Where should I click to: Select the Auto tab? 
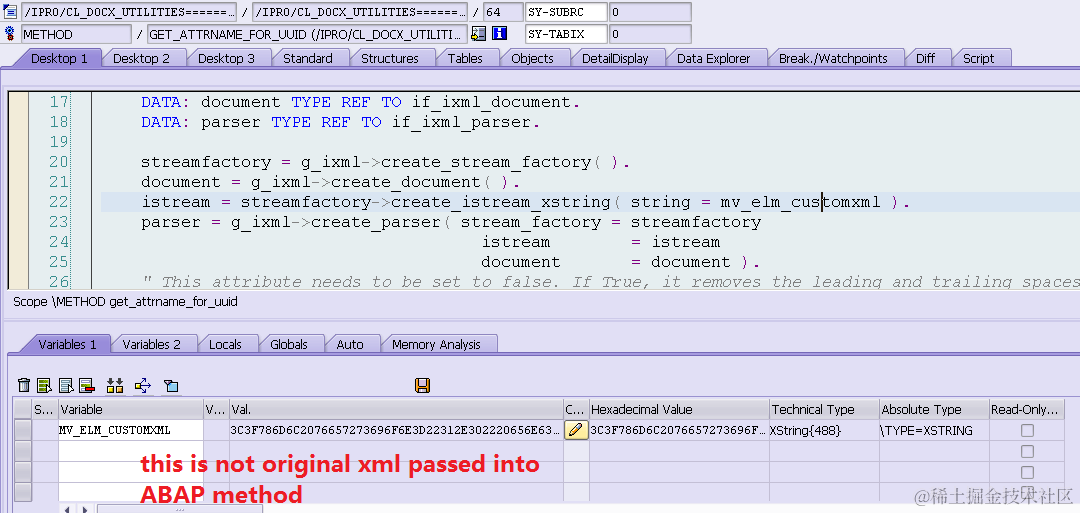(x=350, y=344)
